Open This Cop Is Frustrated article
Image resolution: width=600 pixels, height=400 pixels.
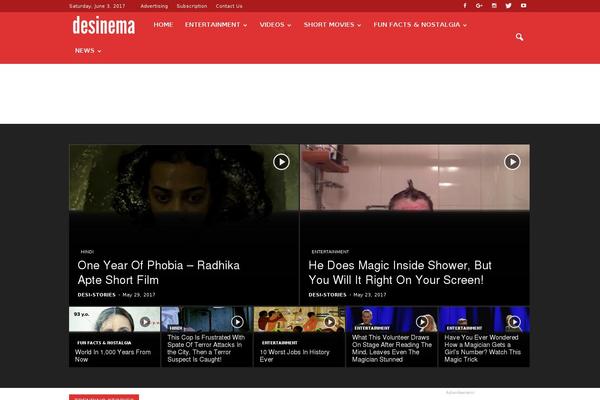click(x=206, y=348)
